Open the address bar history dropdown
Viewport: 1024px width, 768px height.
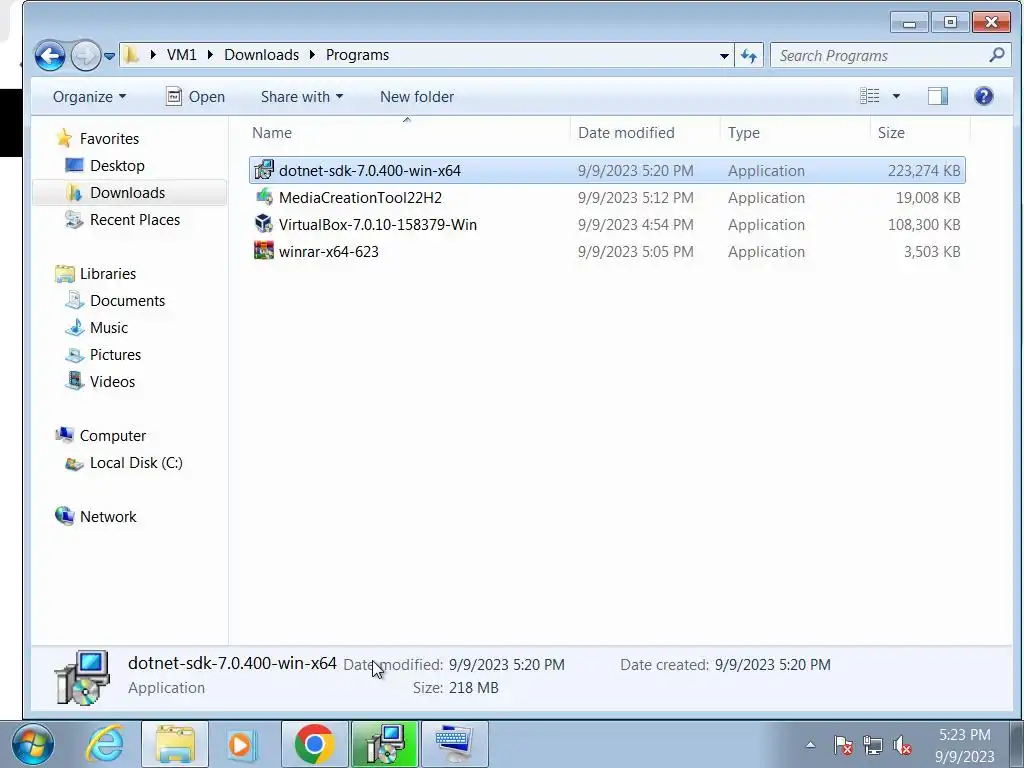[724, 56]
